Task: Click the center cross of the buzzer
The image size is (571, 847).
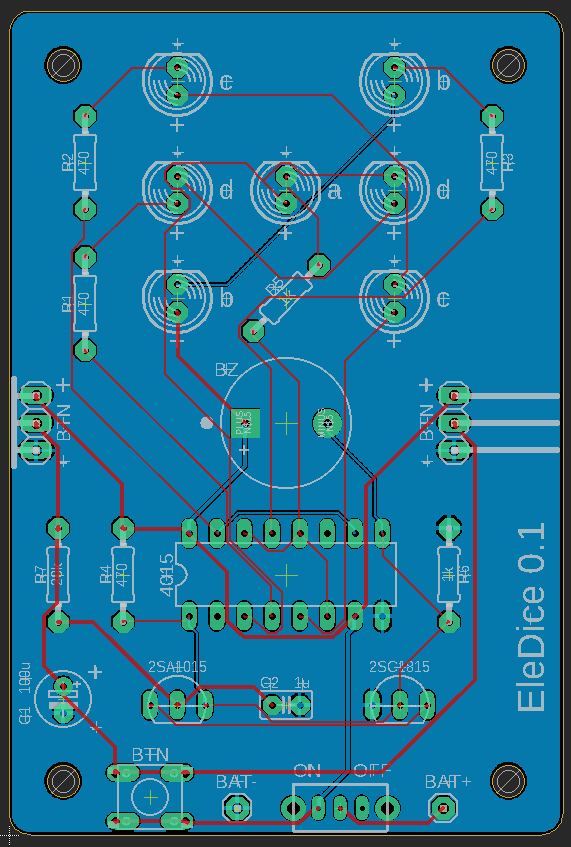Action: [286, 423]
